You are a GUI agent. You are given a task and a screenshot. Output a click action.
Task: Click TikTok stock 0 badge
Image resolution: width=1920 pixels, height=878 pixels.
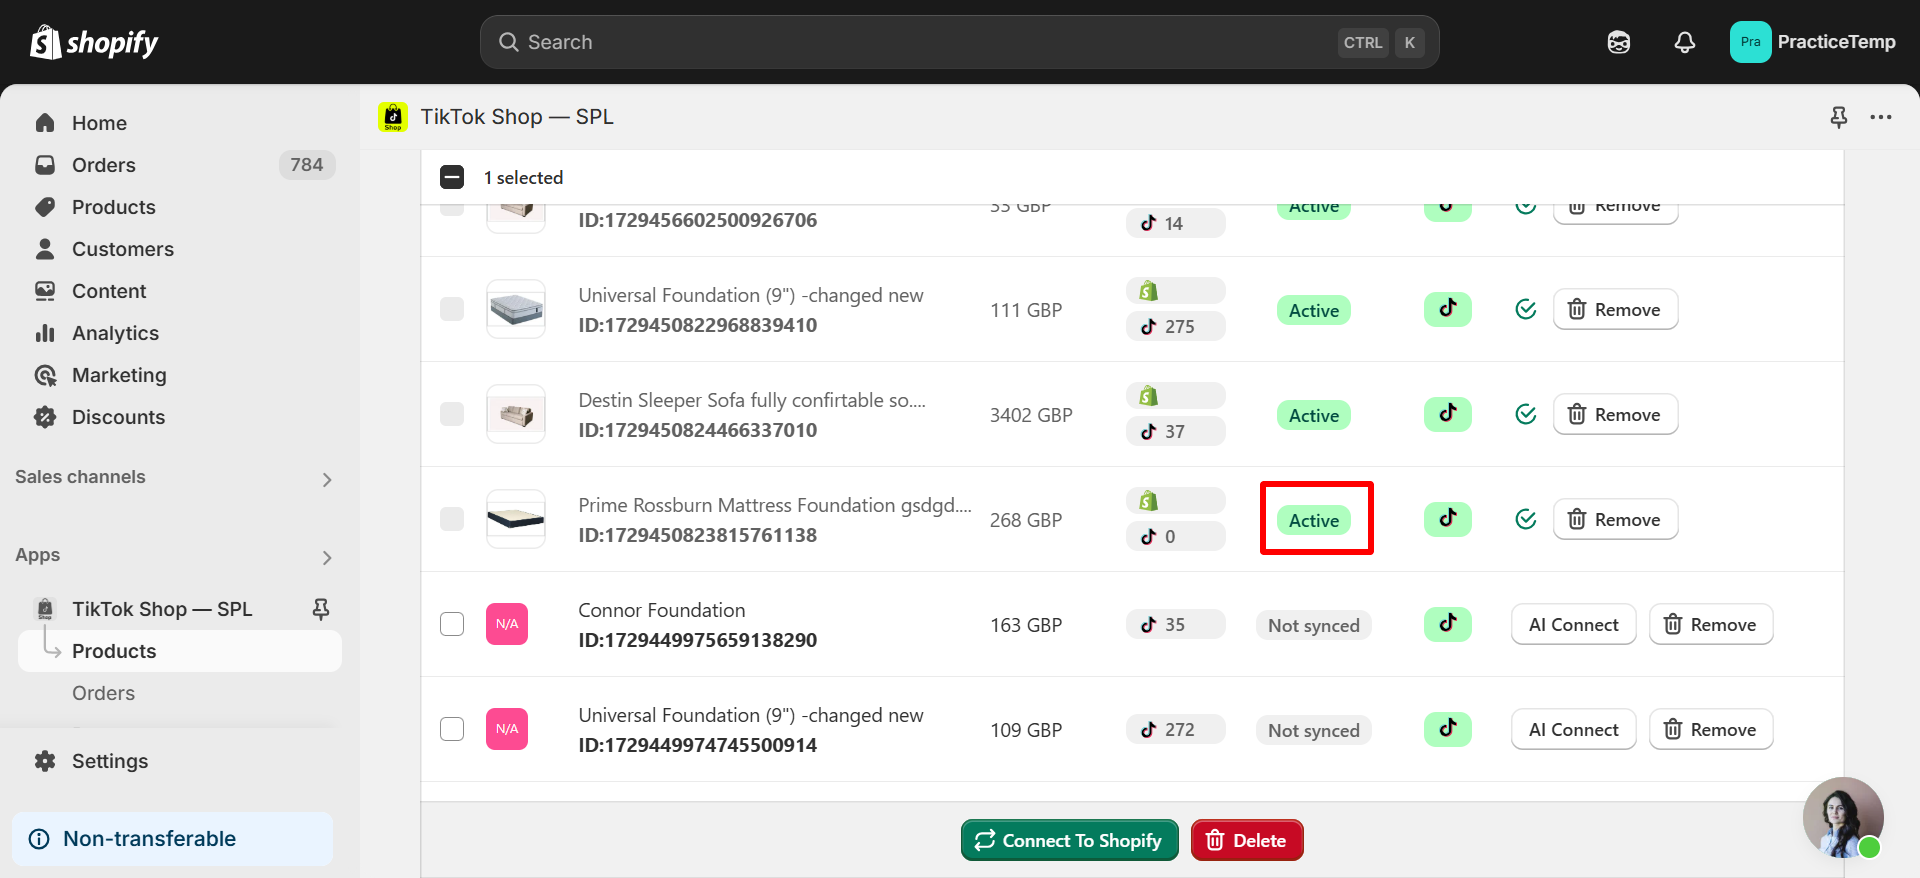(1175, 536)
